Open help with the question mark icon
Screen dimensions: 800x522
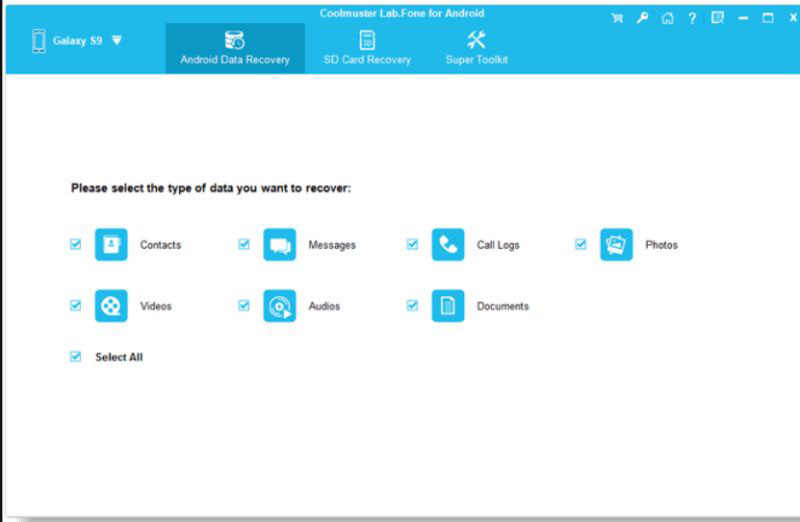pyautogui.click(x=692, y=18)
